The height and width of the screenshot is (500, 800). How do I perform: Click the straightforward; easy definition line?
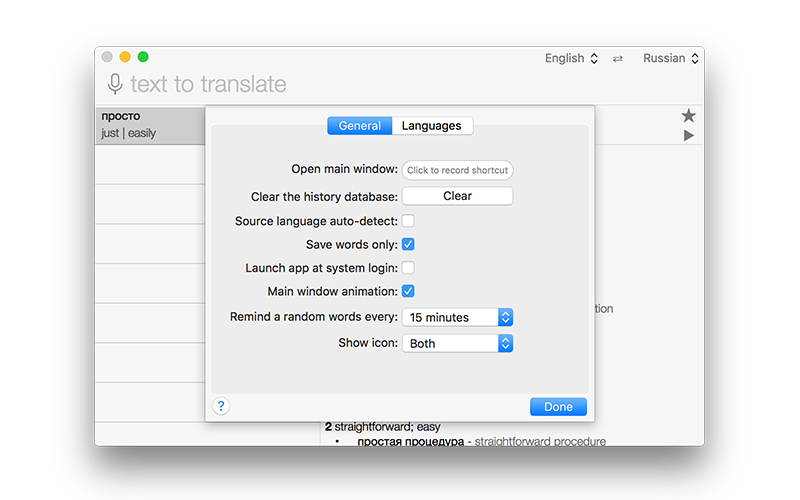tap(383, 427)
